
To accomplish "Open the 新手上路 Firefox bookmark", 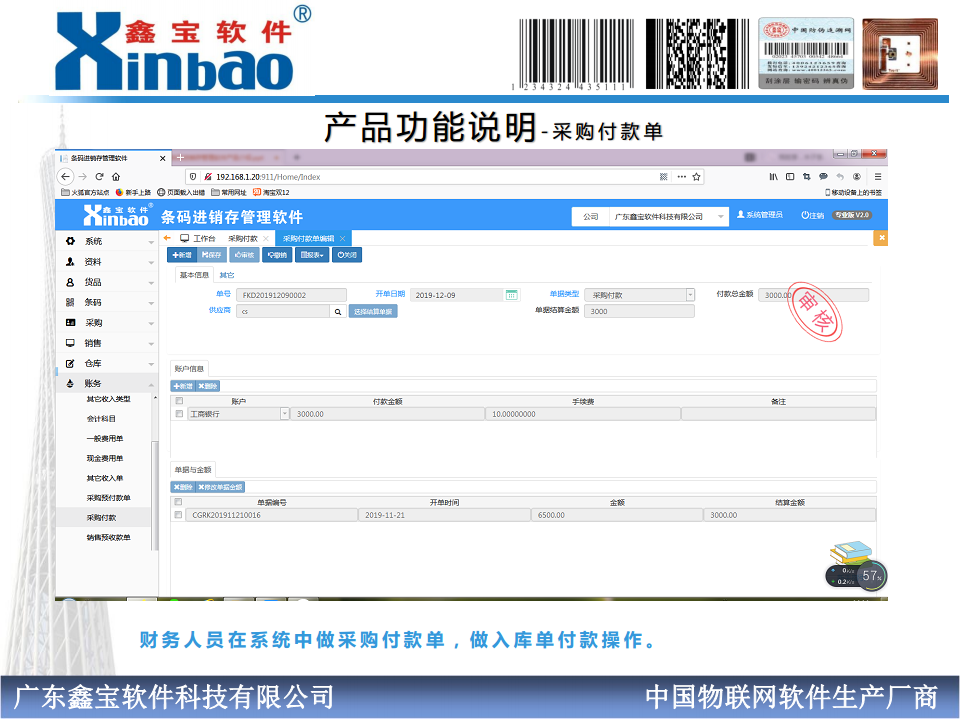I will tap(133, 192).
